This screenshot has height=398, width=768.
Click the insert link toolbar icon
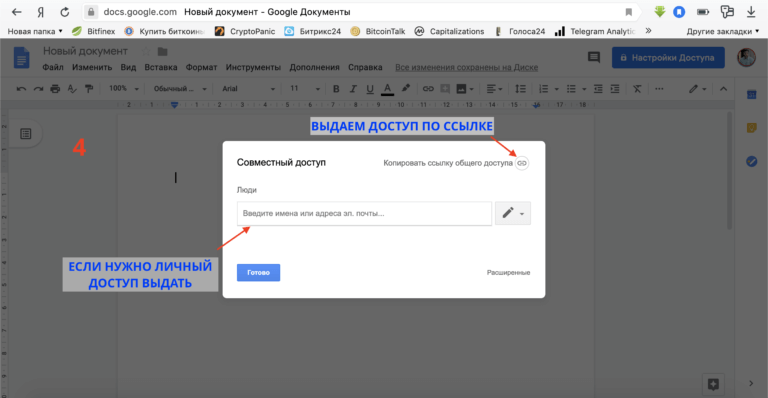[x=428, y=89]
